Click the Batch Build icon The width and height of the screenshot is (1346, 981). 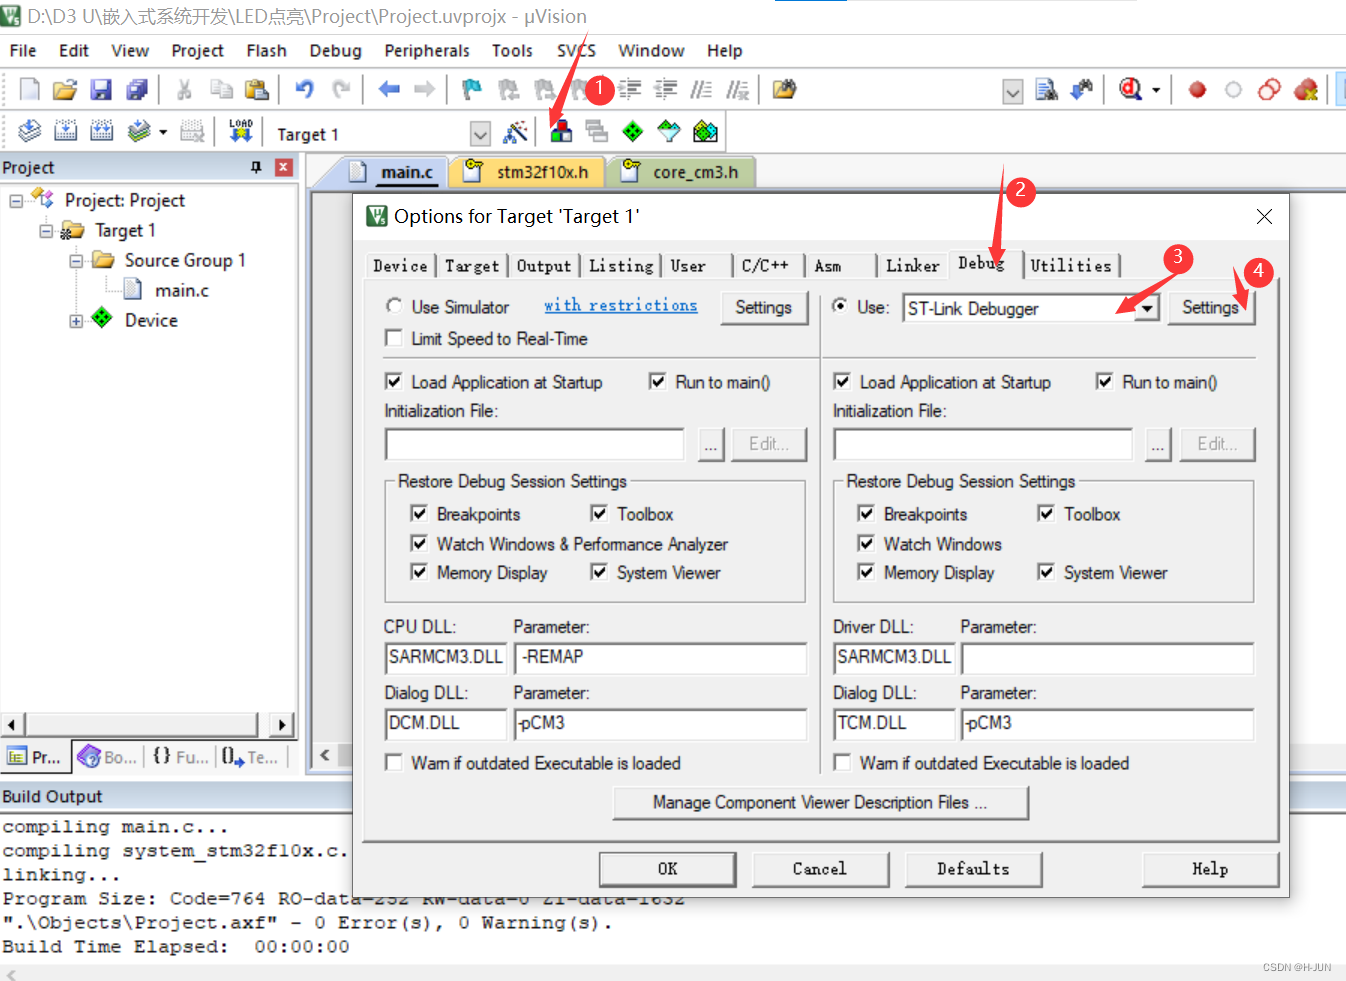tap(139, 131)
